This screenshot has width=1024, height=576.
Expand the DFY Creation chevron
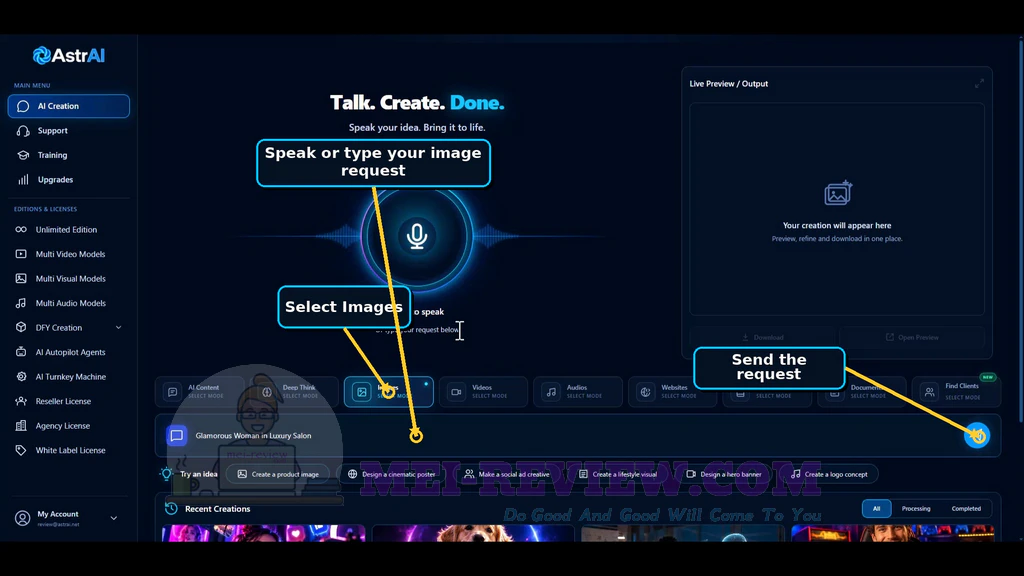(x=118, y=327)
